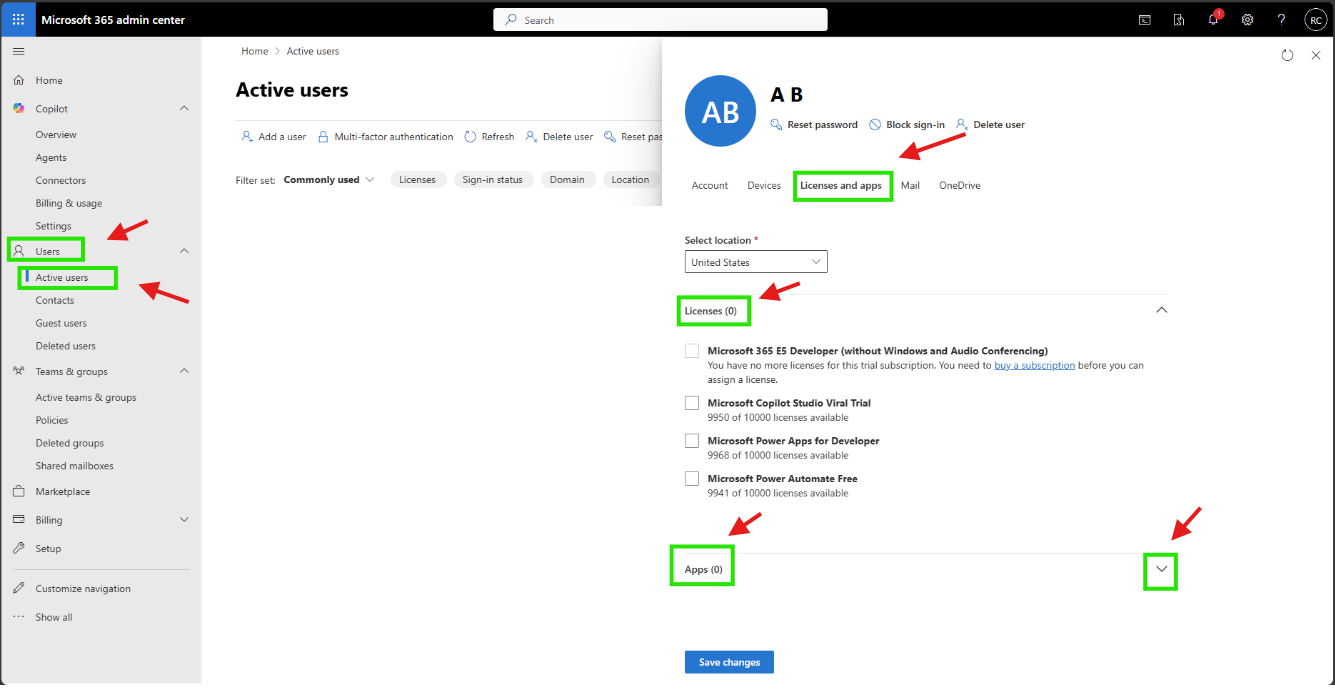The height and width of the screenshot is (696, 1335).
Task: Click the Delete user icon in panel
Action: (x=962, y=124)
